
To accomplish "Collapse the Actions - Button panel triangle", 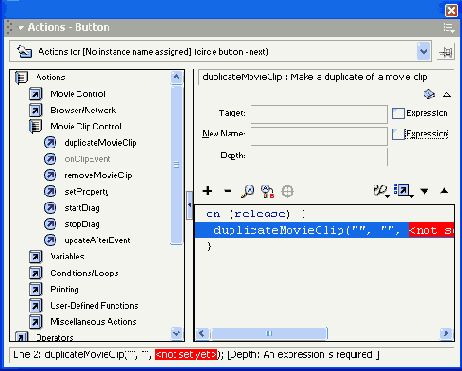I will [x=21, y=28].
